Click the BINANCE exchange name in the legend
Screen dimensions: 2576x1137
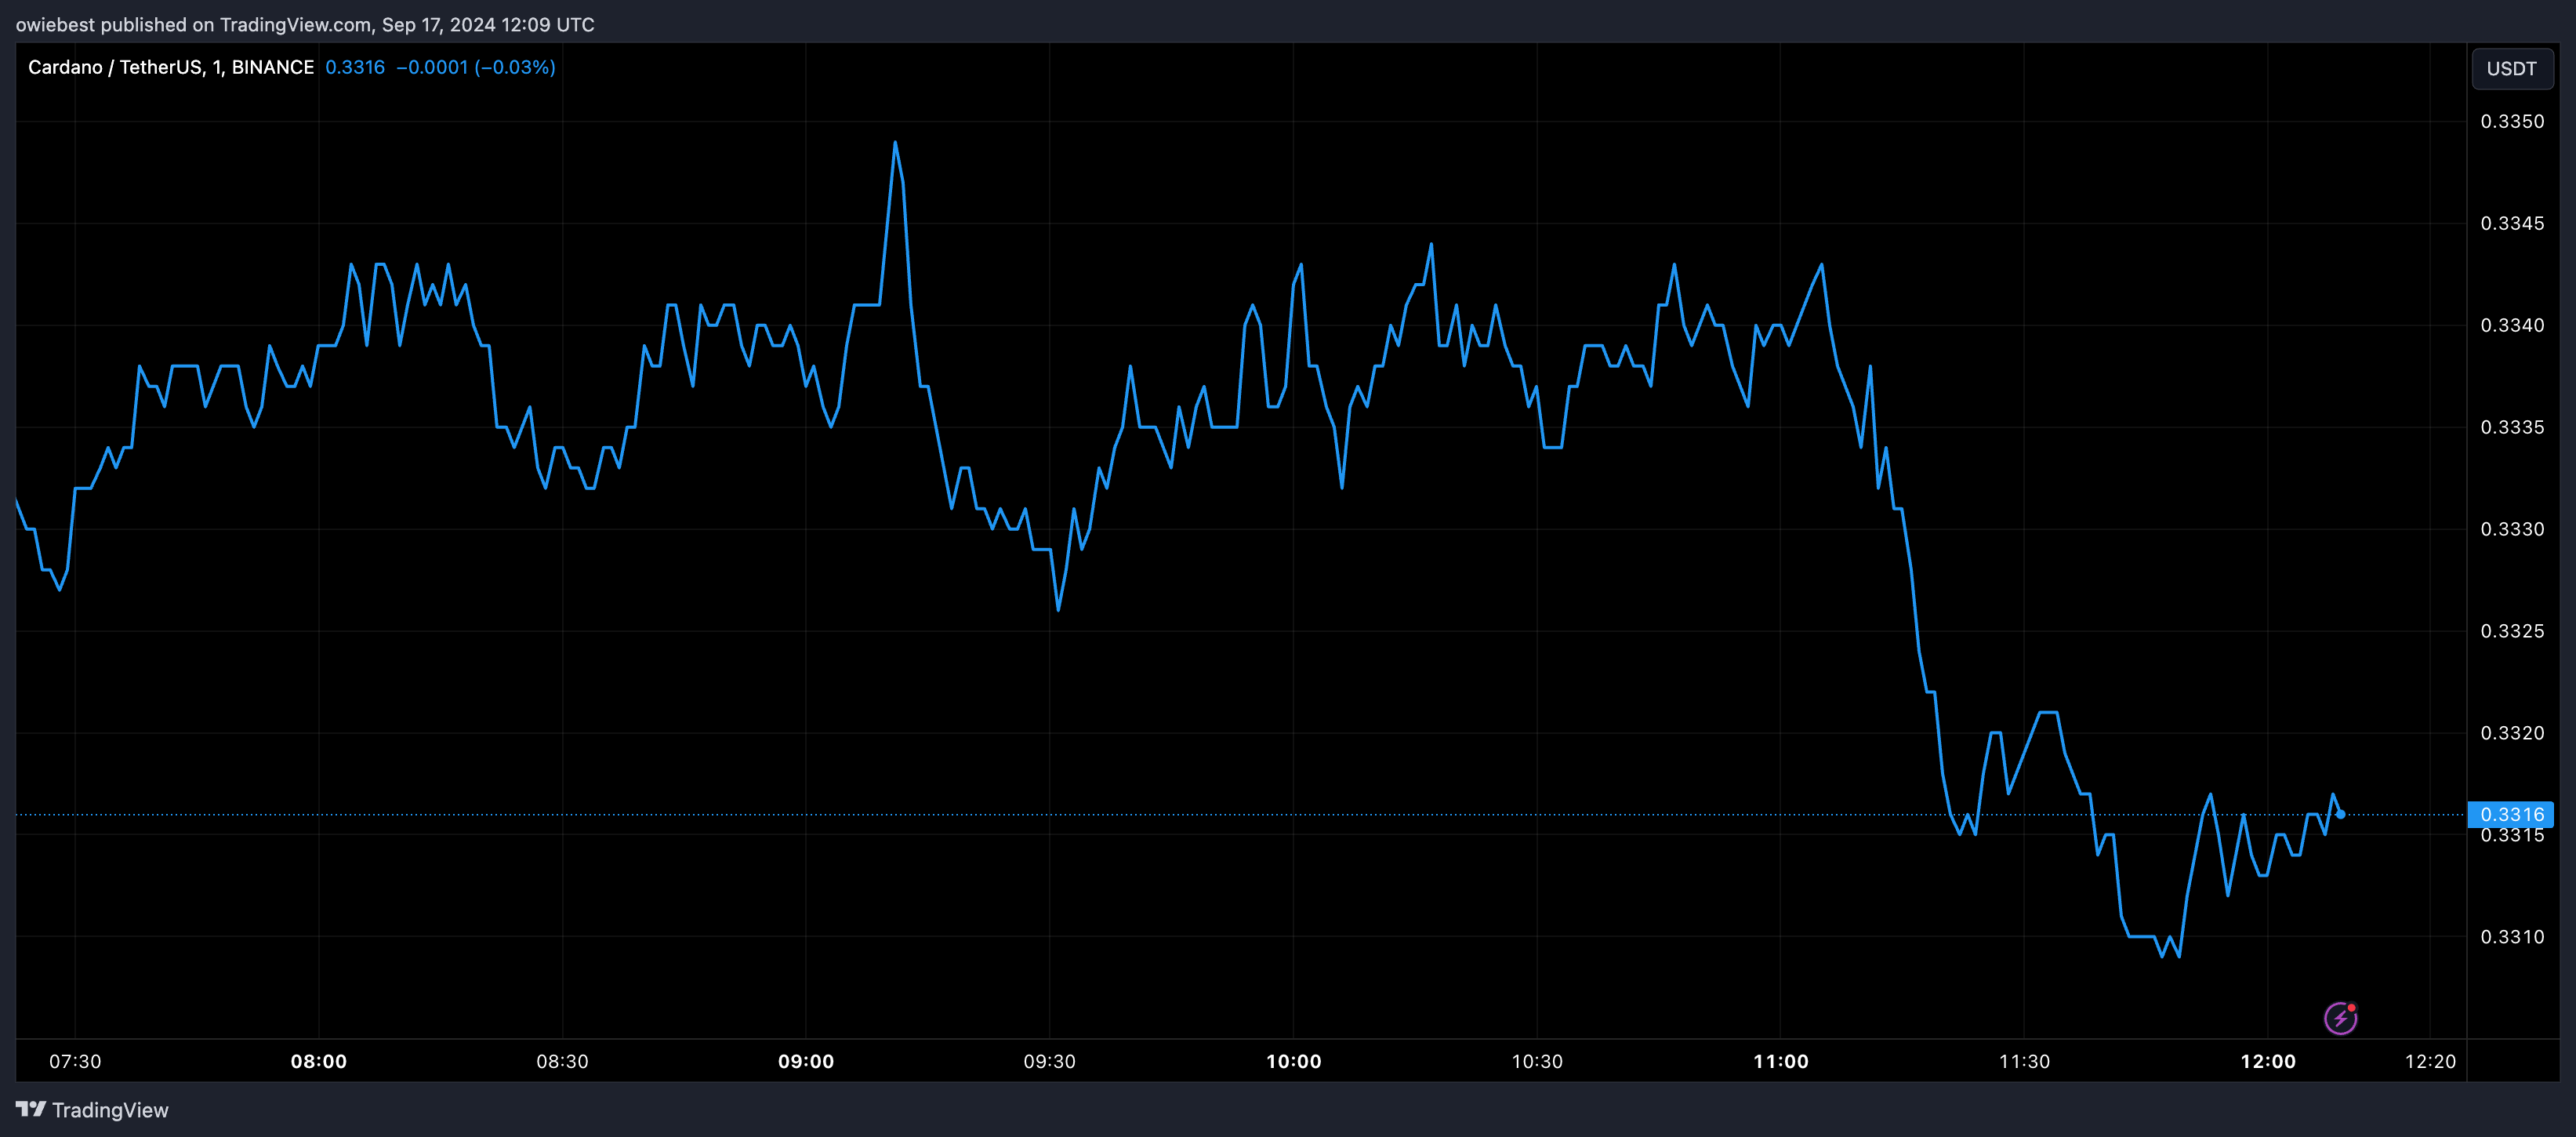[272, 67]
